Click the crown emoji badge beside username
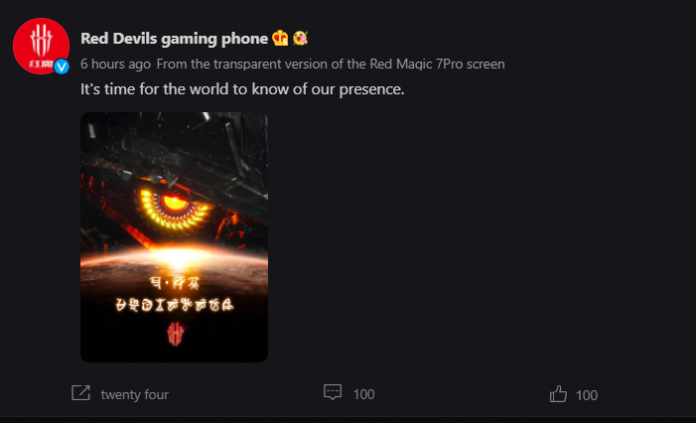This screenshot has width=696, height=423. pos(280,38)
